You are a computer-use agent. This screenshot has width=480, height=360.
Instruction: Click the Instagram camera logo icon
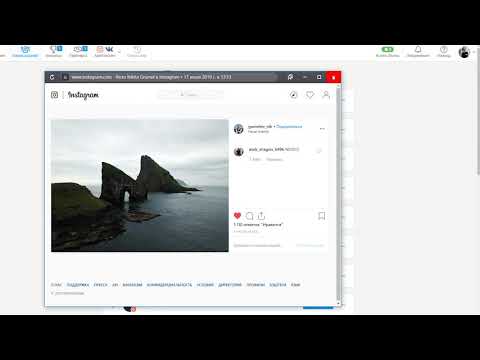[x=54, y=95]
